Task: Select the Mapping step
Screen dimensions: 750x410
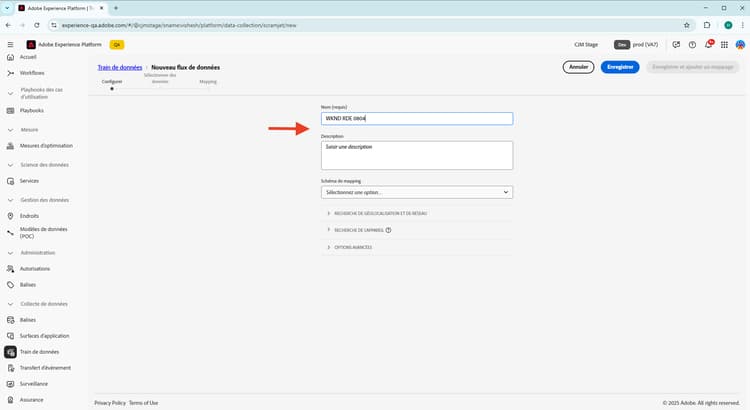Action: pos(208,84)
